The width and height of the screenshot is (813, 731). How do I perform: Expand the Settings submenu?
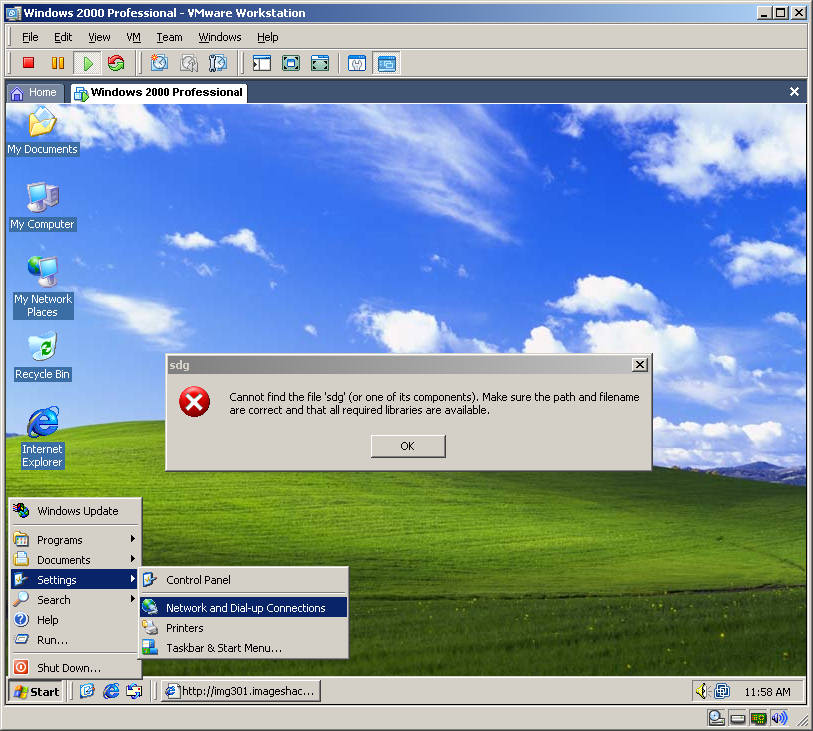point(76,580)
